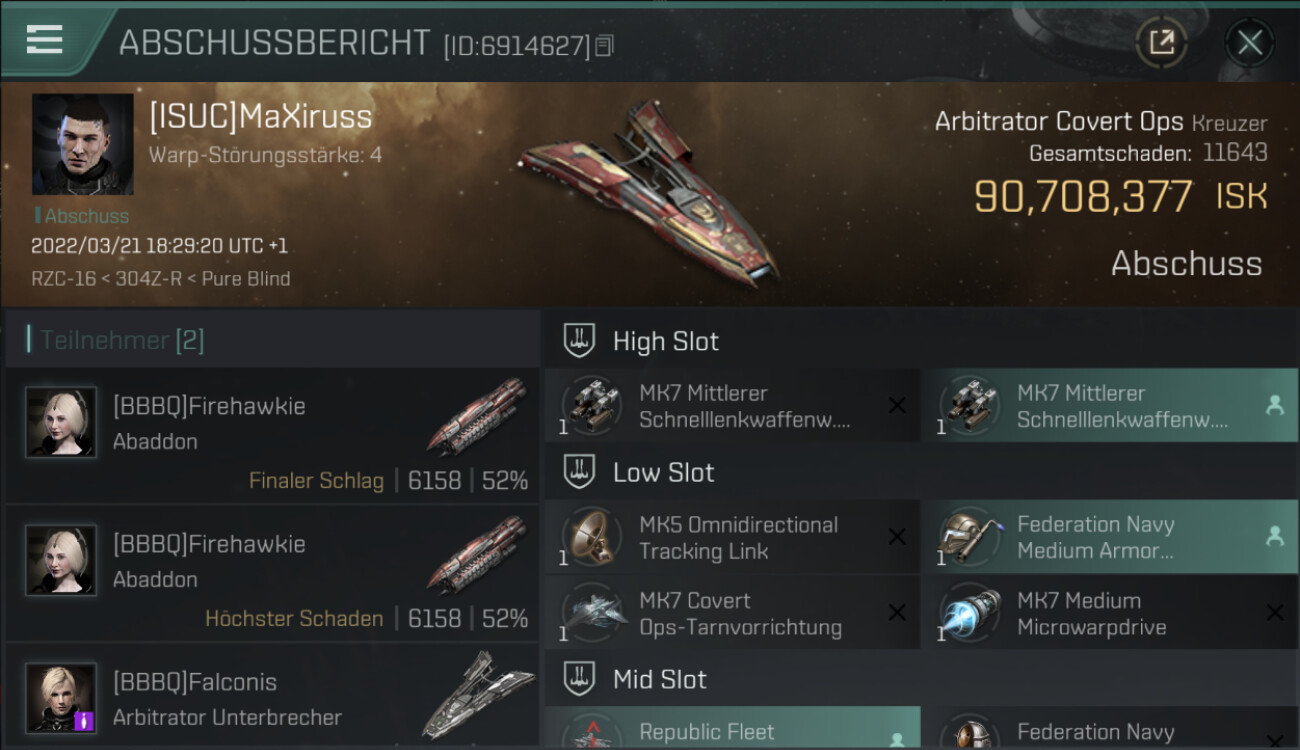This screenshot has width=1300, height=750.
Task: Copy the kill report ID icon
Action: click(x=604, y=46)
